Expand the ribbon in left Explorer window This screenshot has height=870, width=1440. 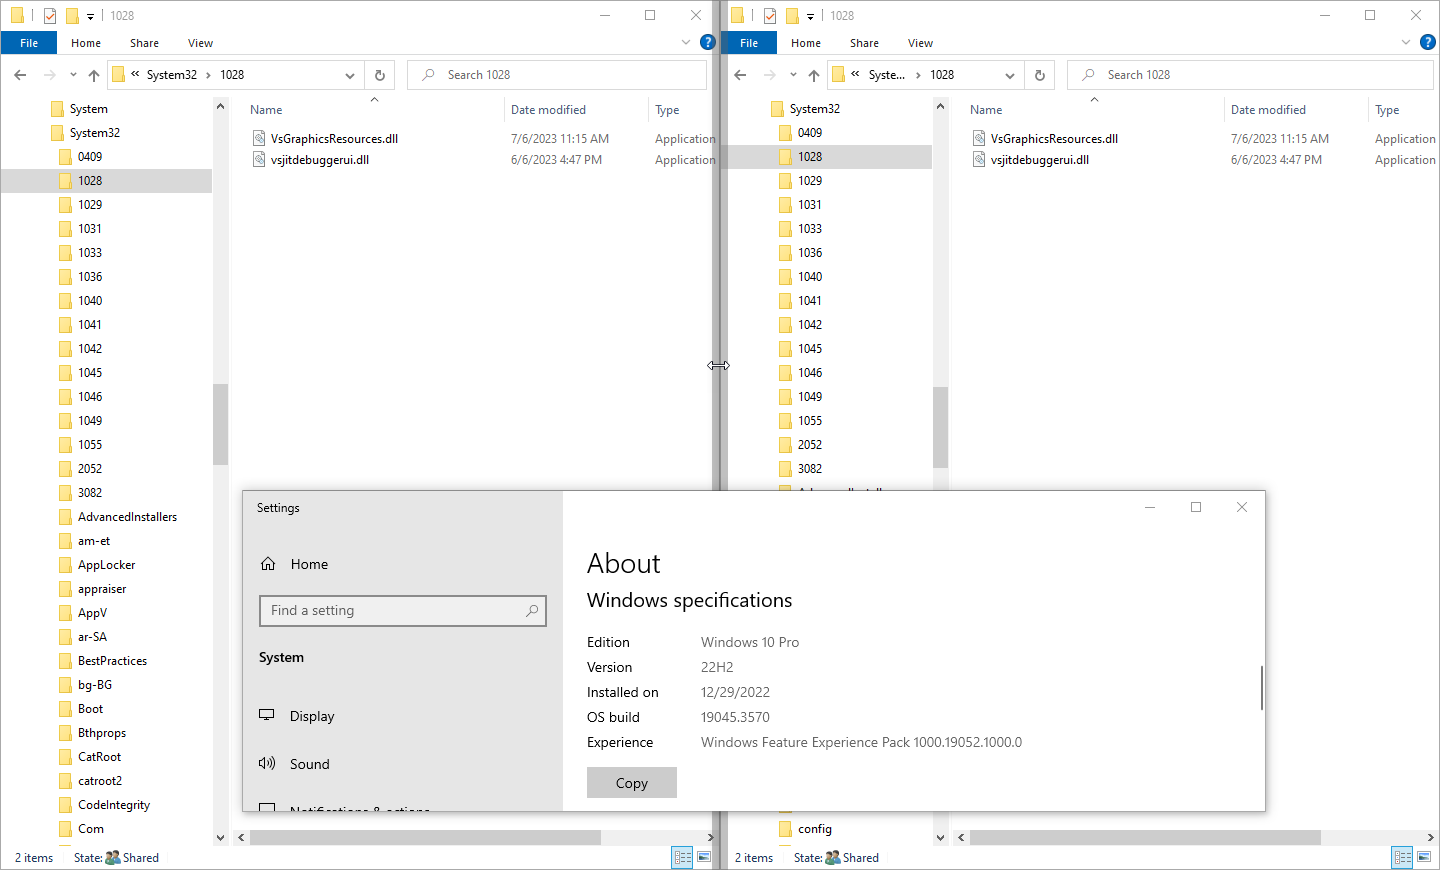point(686,42)
